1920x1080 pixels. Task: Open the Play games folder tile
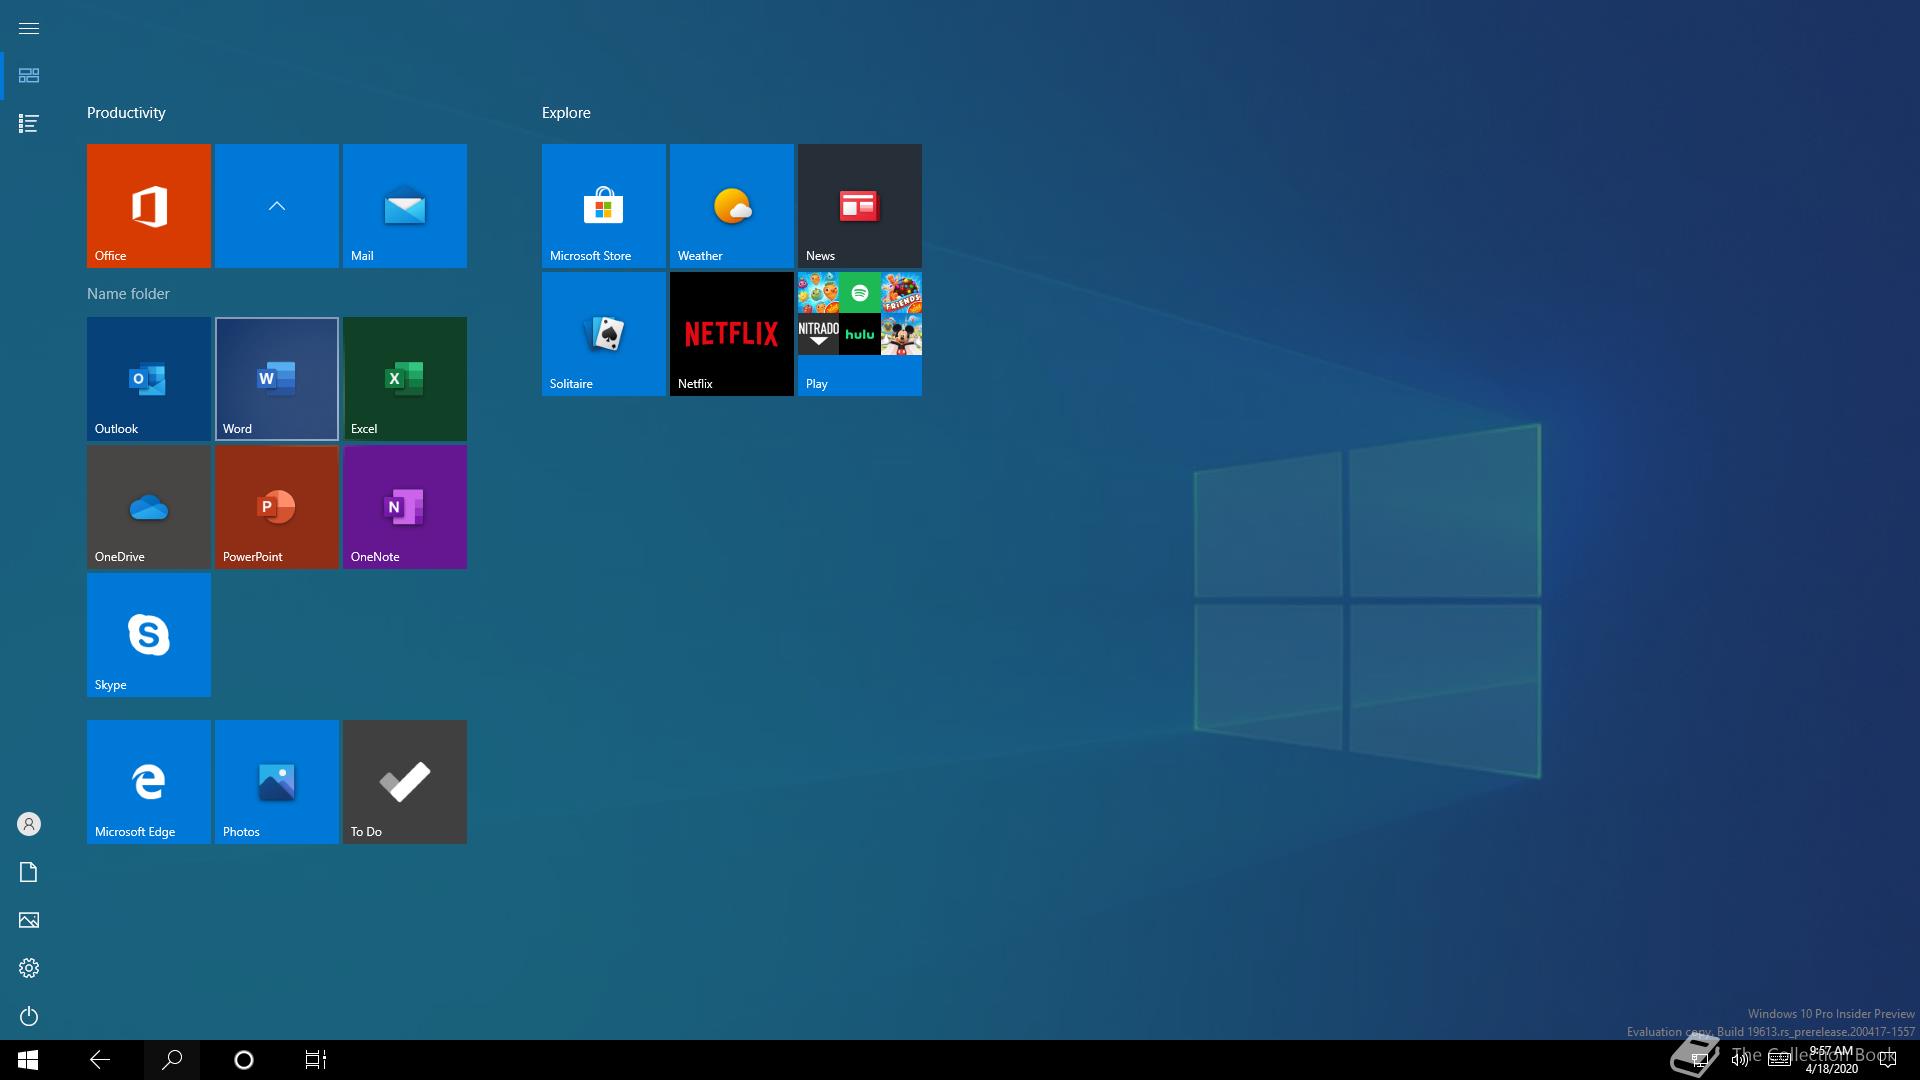860,334
